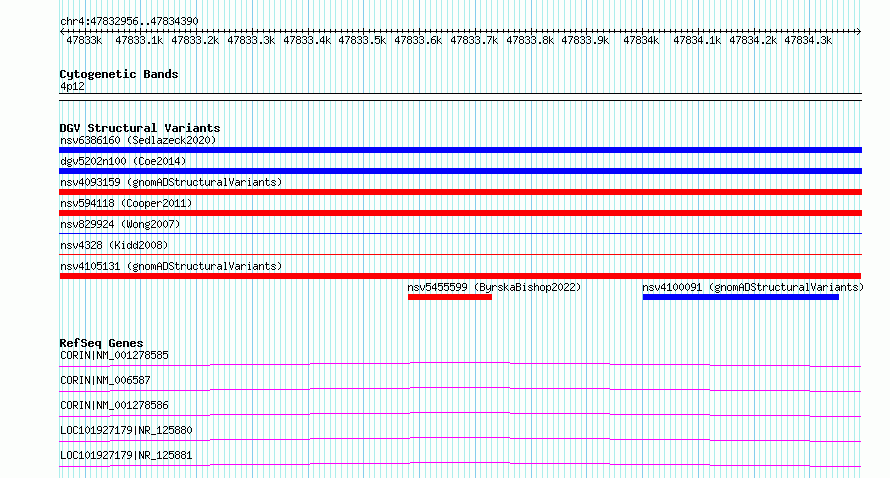The height and width of the screenshot is (478, 890).
Task: Open nsv4093159 (gnomADStructuralVariants) label
Action: [171, 182]
